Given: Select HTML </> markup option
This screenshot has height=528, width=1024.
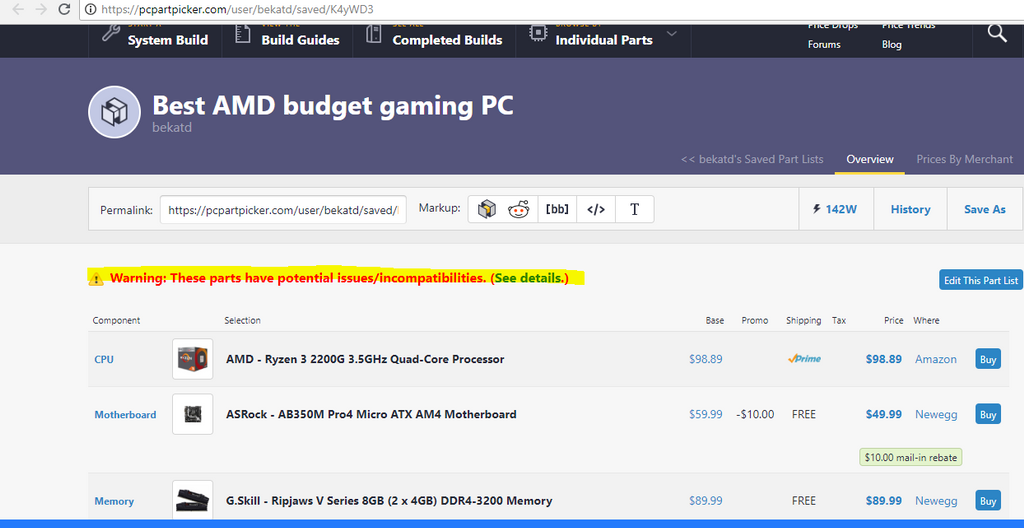Looking at the screenshot, I should pos(596,209).
